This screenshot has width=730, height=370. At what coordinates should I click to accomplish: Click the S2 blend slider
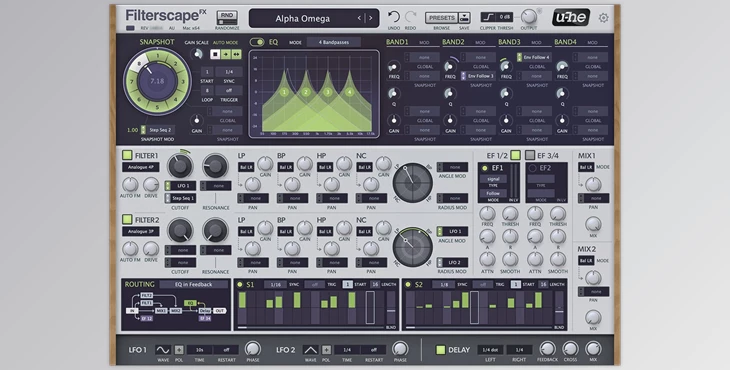(559, 308)
